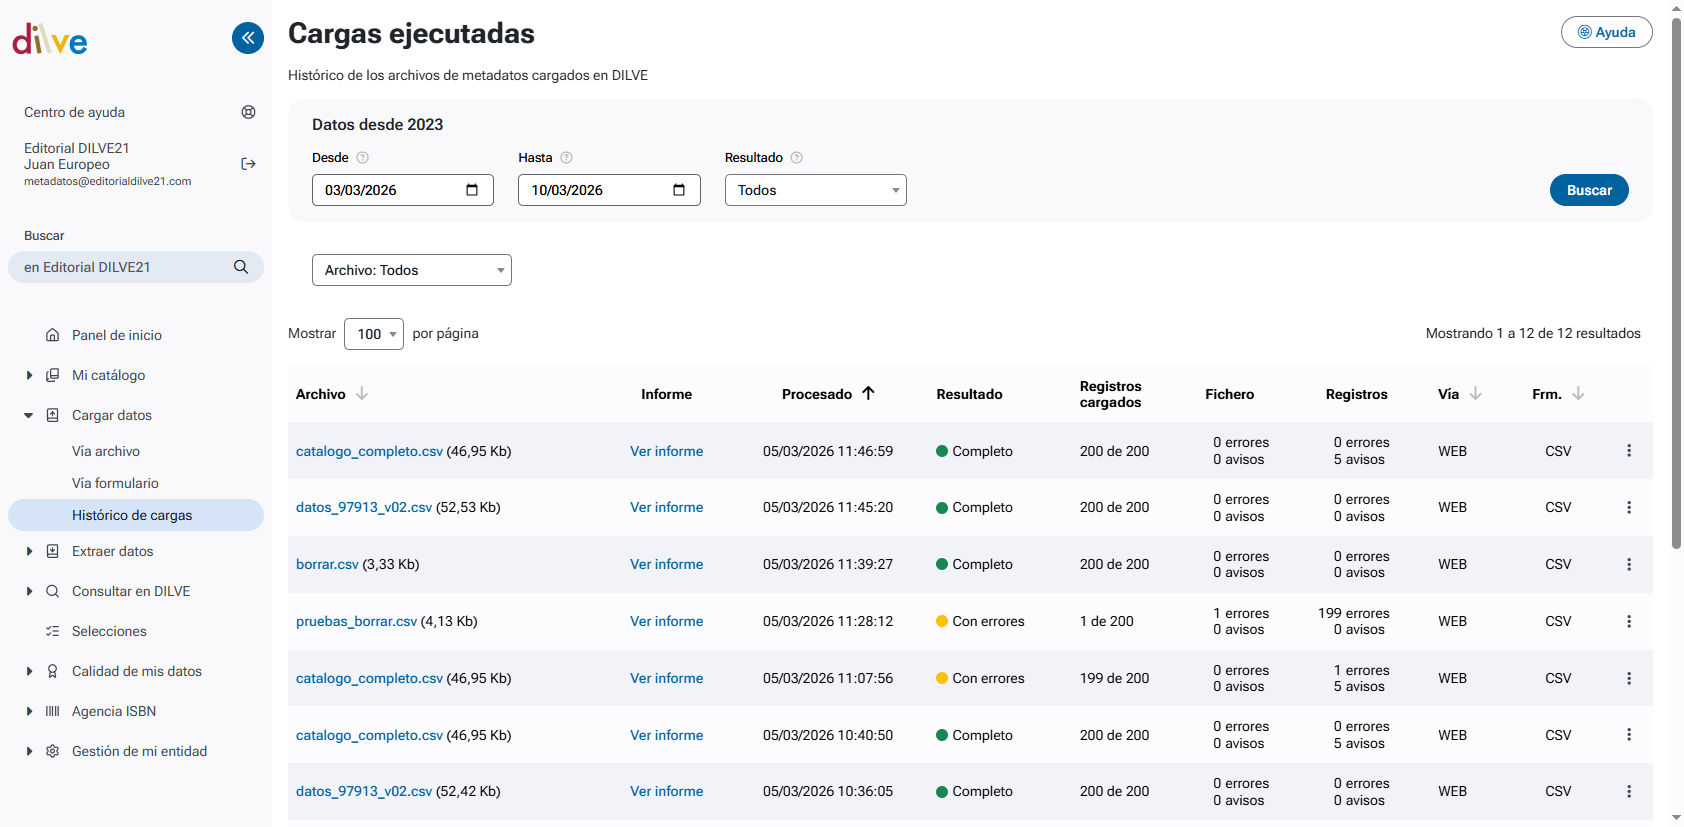Click the search magnifier icon in the sidebar
The height and width of the screenshot is (827, 1684).
pyautogui.click(x=241, y=267)
